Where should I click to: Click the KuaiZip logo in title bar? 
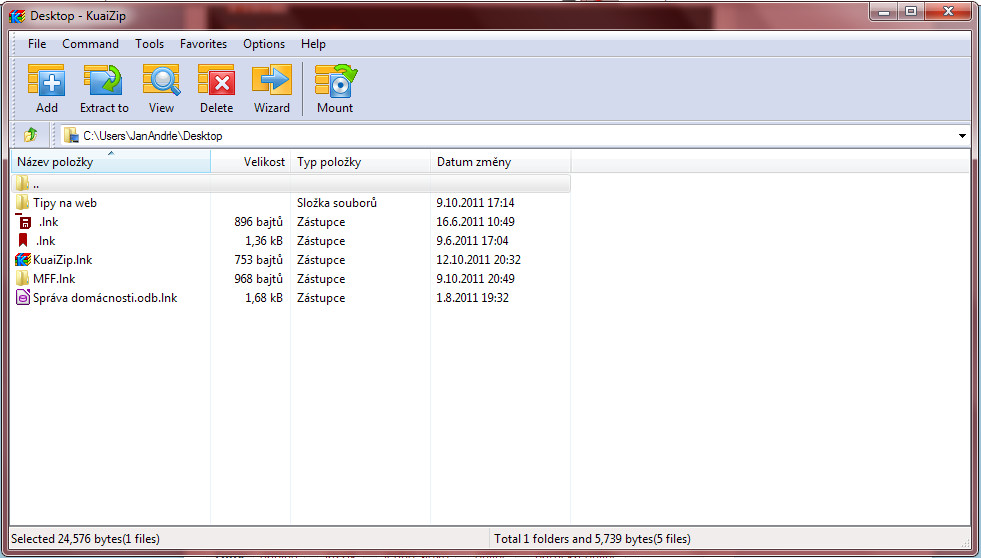(x=17, y=16)
